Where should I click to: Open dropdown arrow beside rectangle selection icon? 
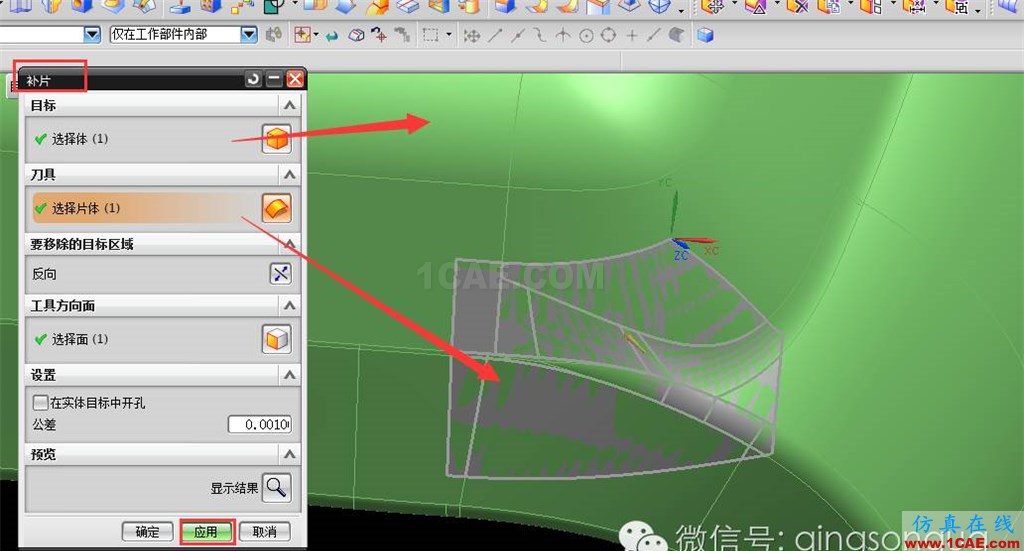coord(448,35)
